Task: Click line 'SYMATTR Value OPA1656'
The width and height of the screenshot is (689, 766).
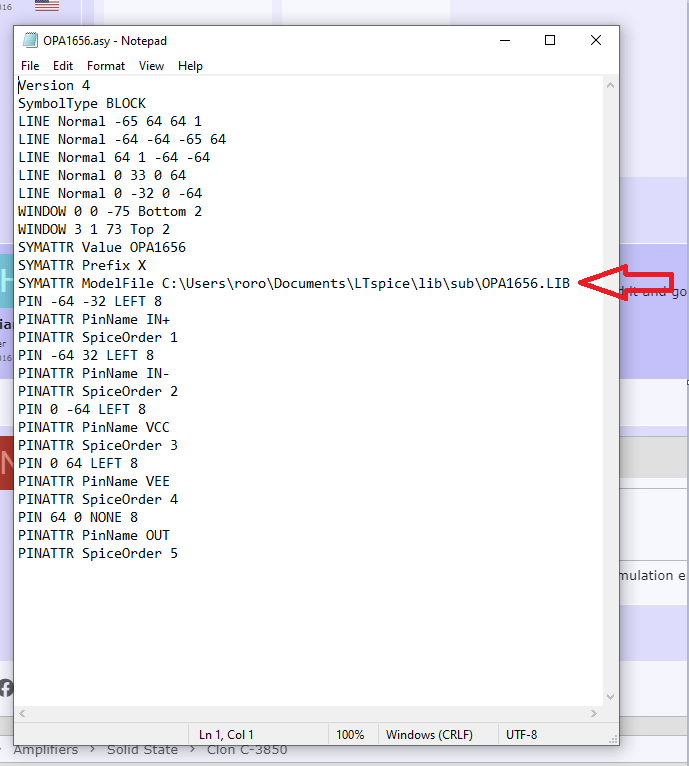Action: (x=102, y=247)
